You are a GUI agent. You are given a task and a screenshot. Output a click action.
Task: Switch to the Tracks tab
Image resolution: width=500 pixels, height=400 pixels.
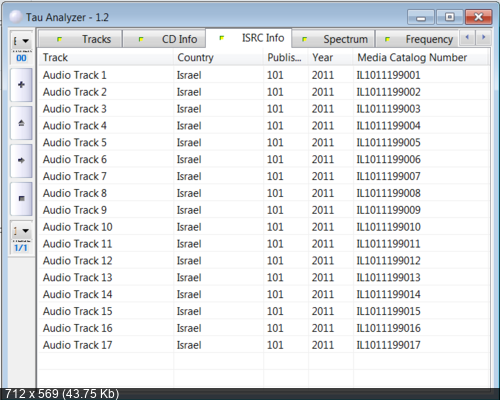coord(80,39)
